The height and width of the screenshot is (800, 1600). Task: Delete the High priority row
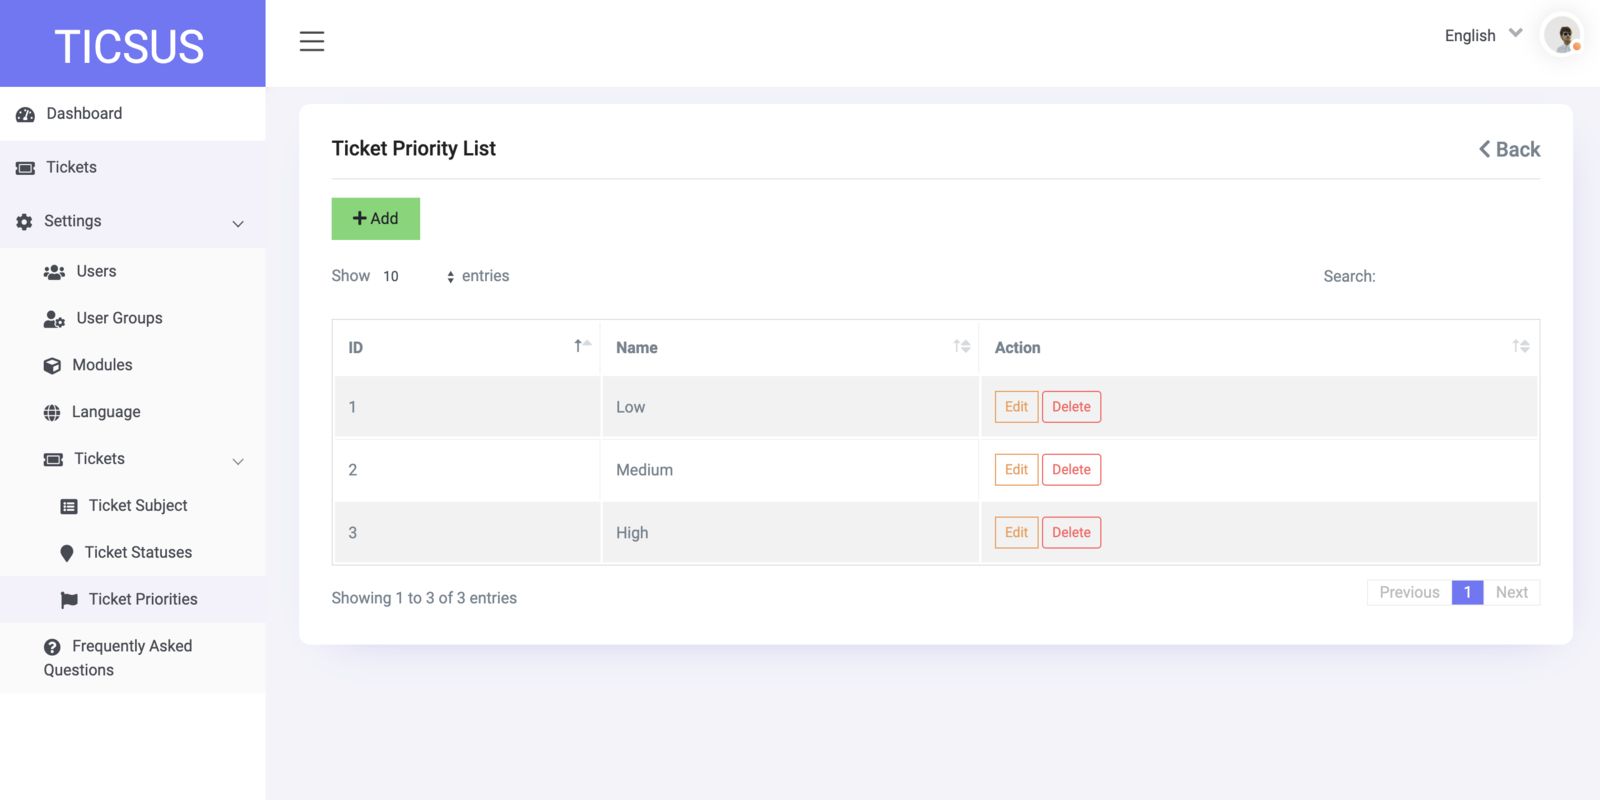click(x=1071, y=533)
